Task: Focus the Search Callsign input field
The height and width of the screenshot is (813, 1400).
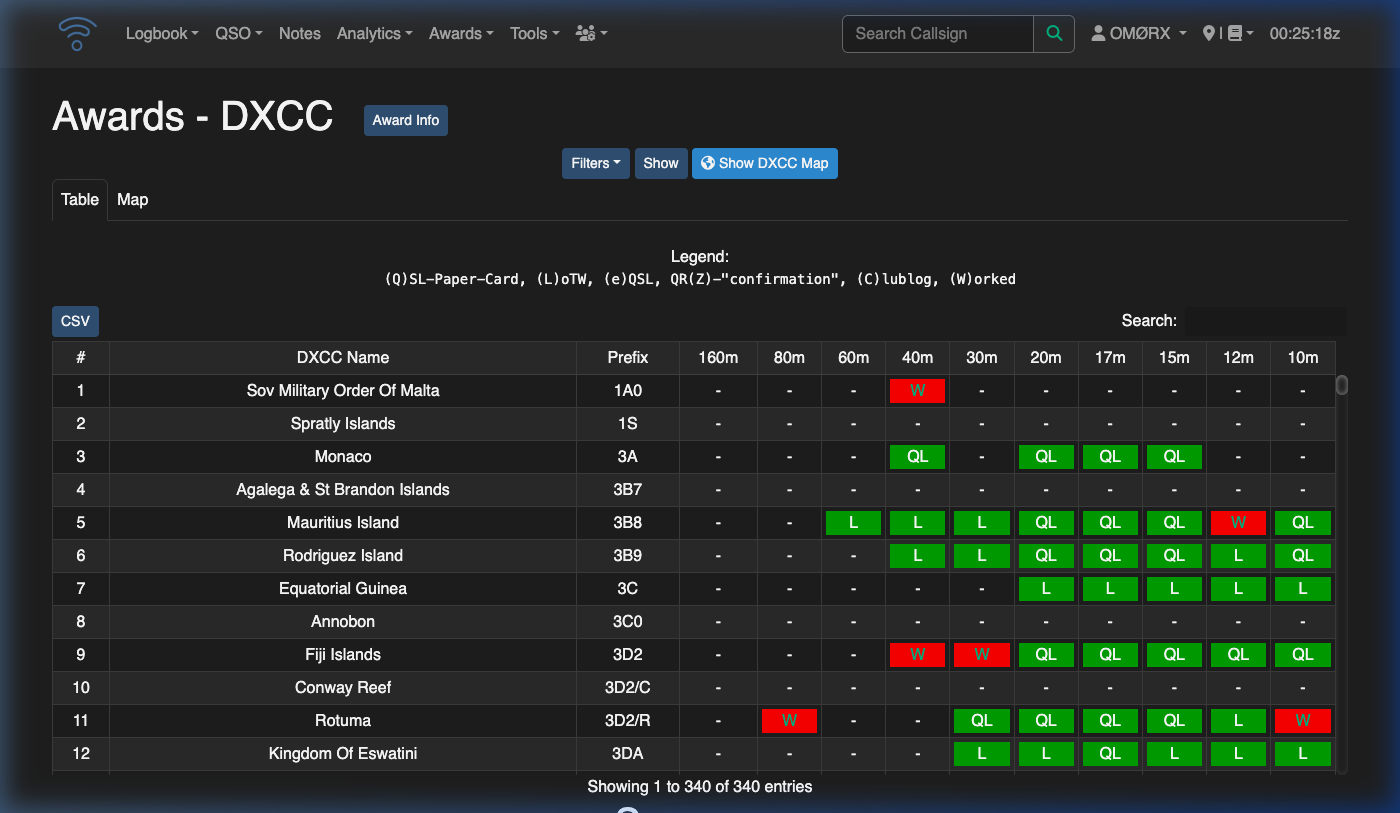Action: [x=937, y=33]
